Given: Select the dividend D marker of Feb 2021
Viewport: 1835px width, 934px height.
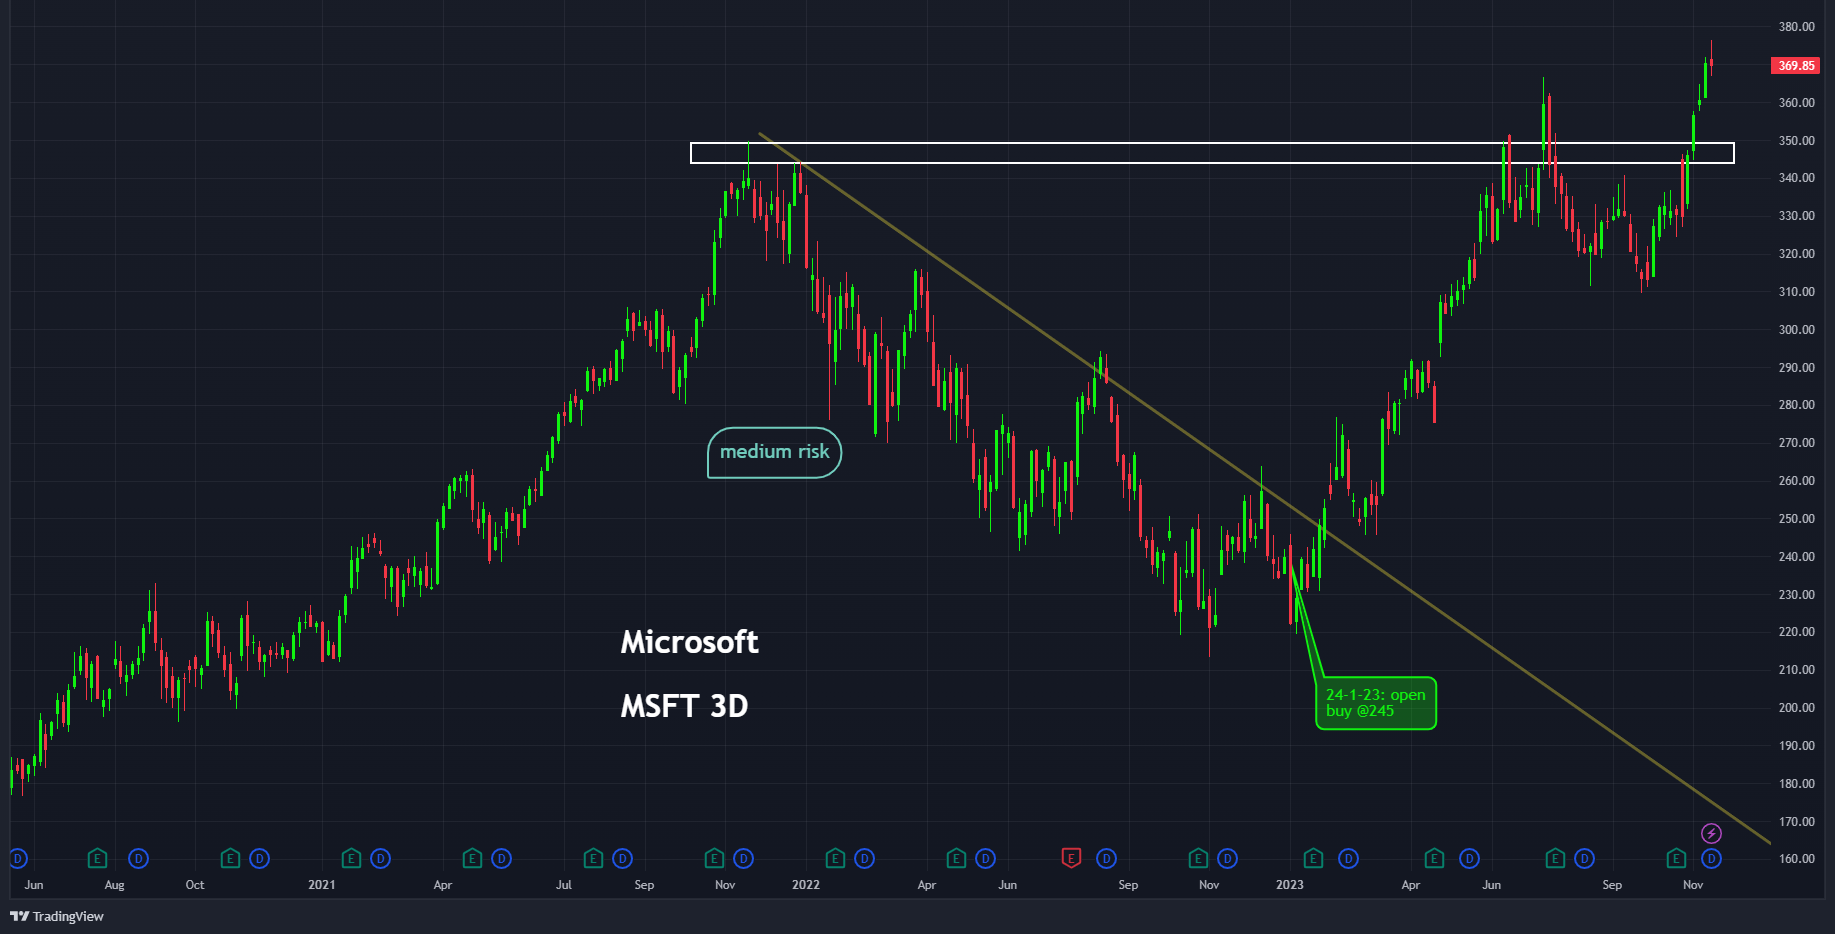Looking at the screenshot, I should click(x=381, y=858).
